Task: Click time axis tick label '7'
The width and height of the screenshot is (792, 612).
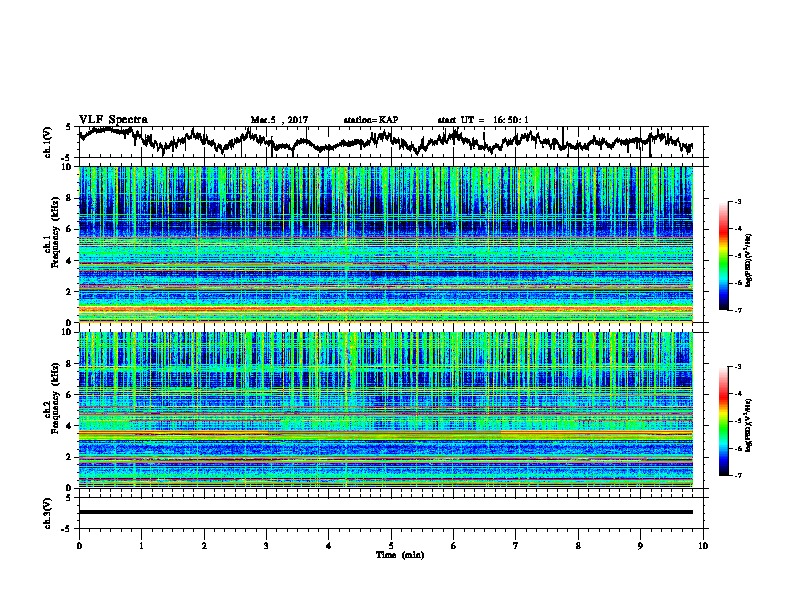Action: [x=516, y=546]
